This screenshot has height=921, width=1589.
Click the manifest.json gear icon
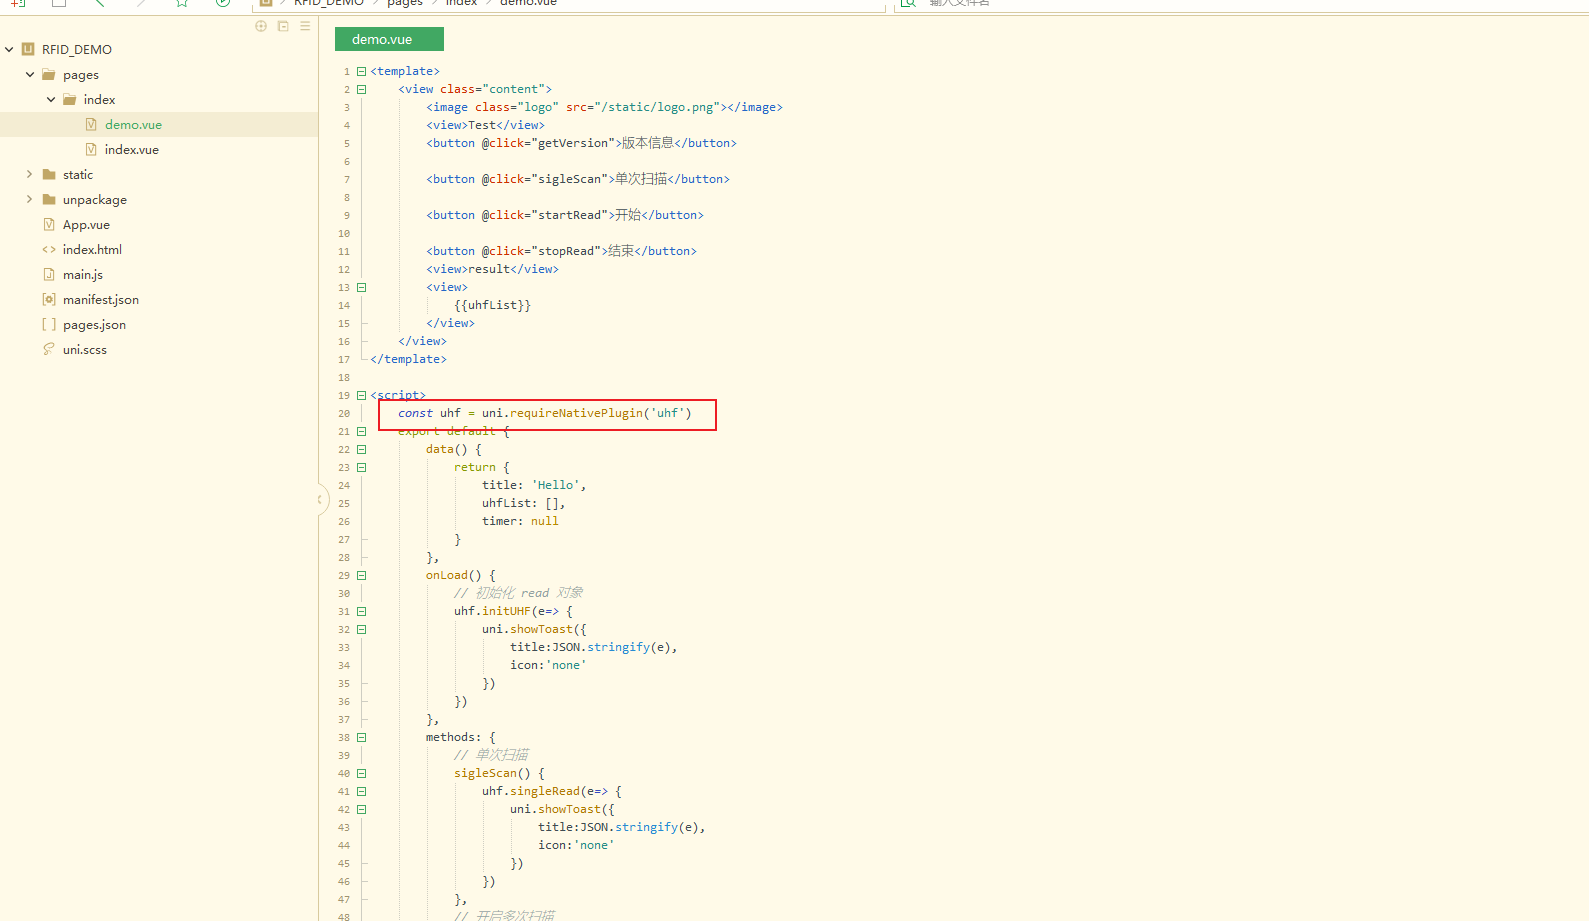(49, 299)
